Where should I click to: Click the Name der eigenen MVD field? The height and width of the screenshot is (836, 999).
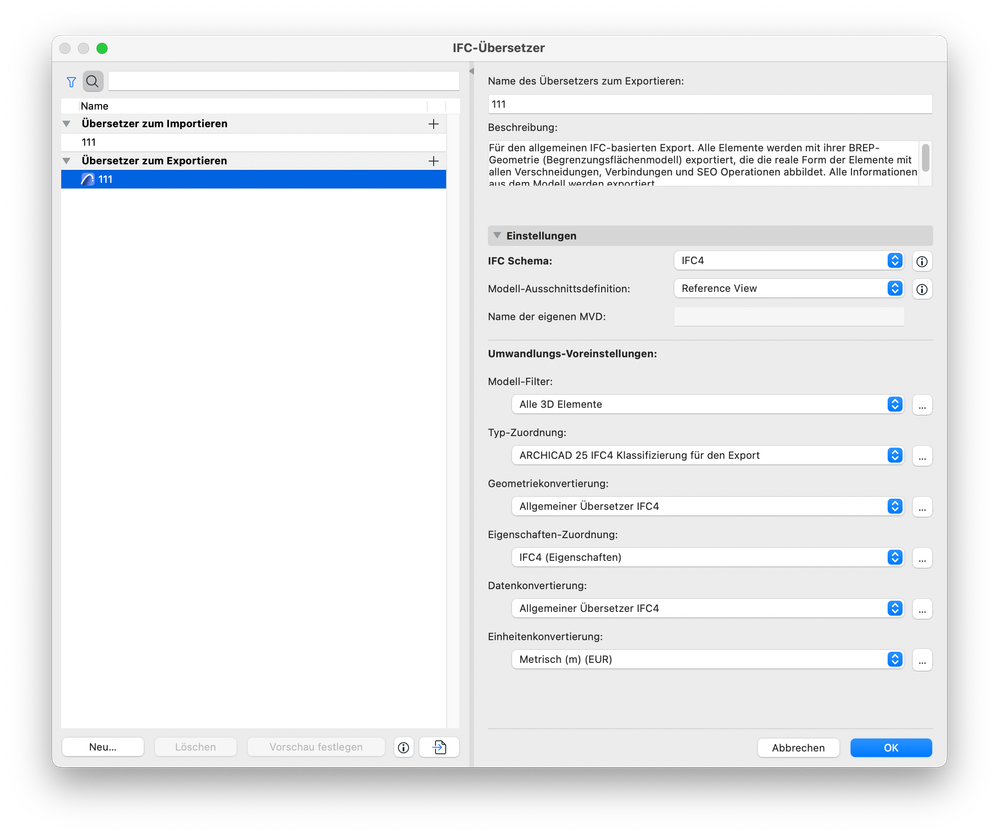pyautogui.click(x=789, y=317)
